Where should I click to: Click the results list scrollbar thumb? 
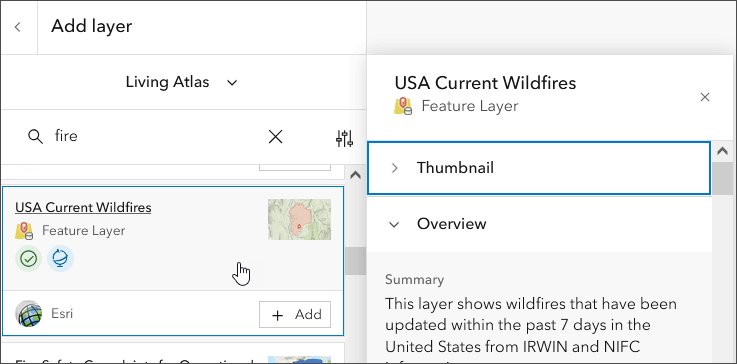coord(356,261)
